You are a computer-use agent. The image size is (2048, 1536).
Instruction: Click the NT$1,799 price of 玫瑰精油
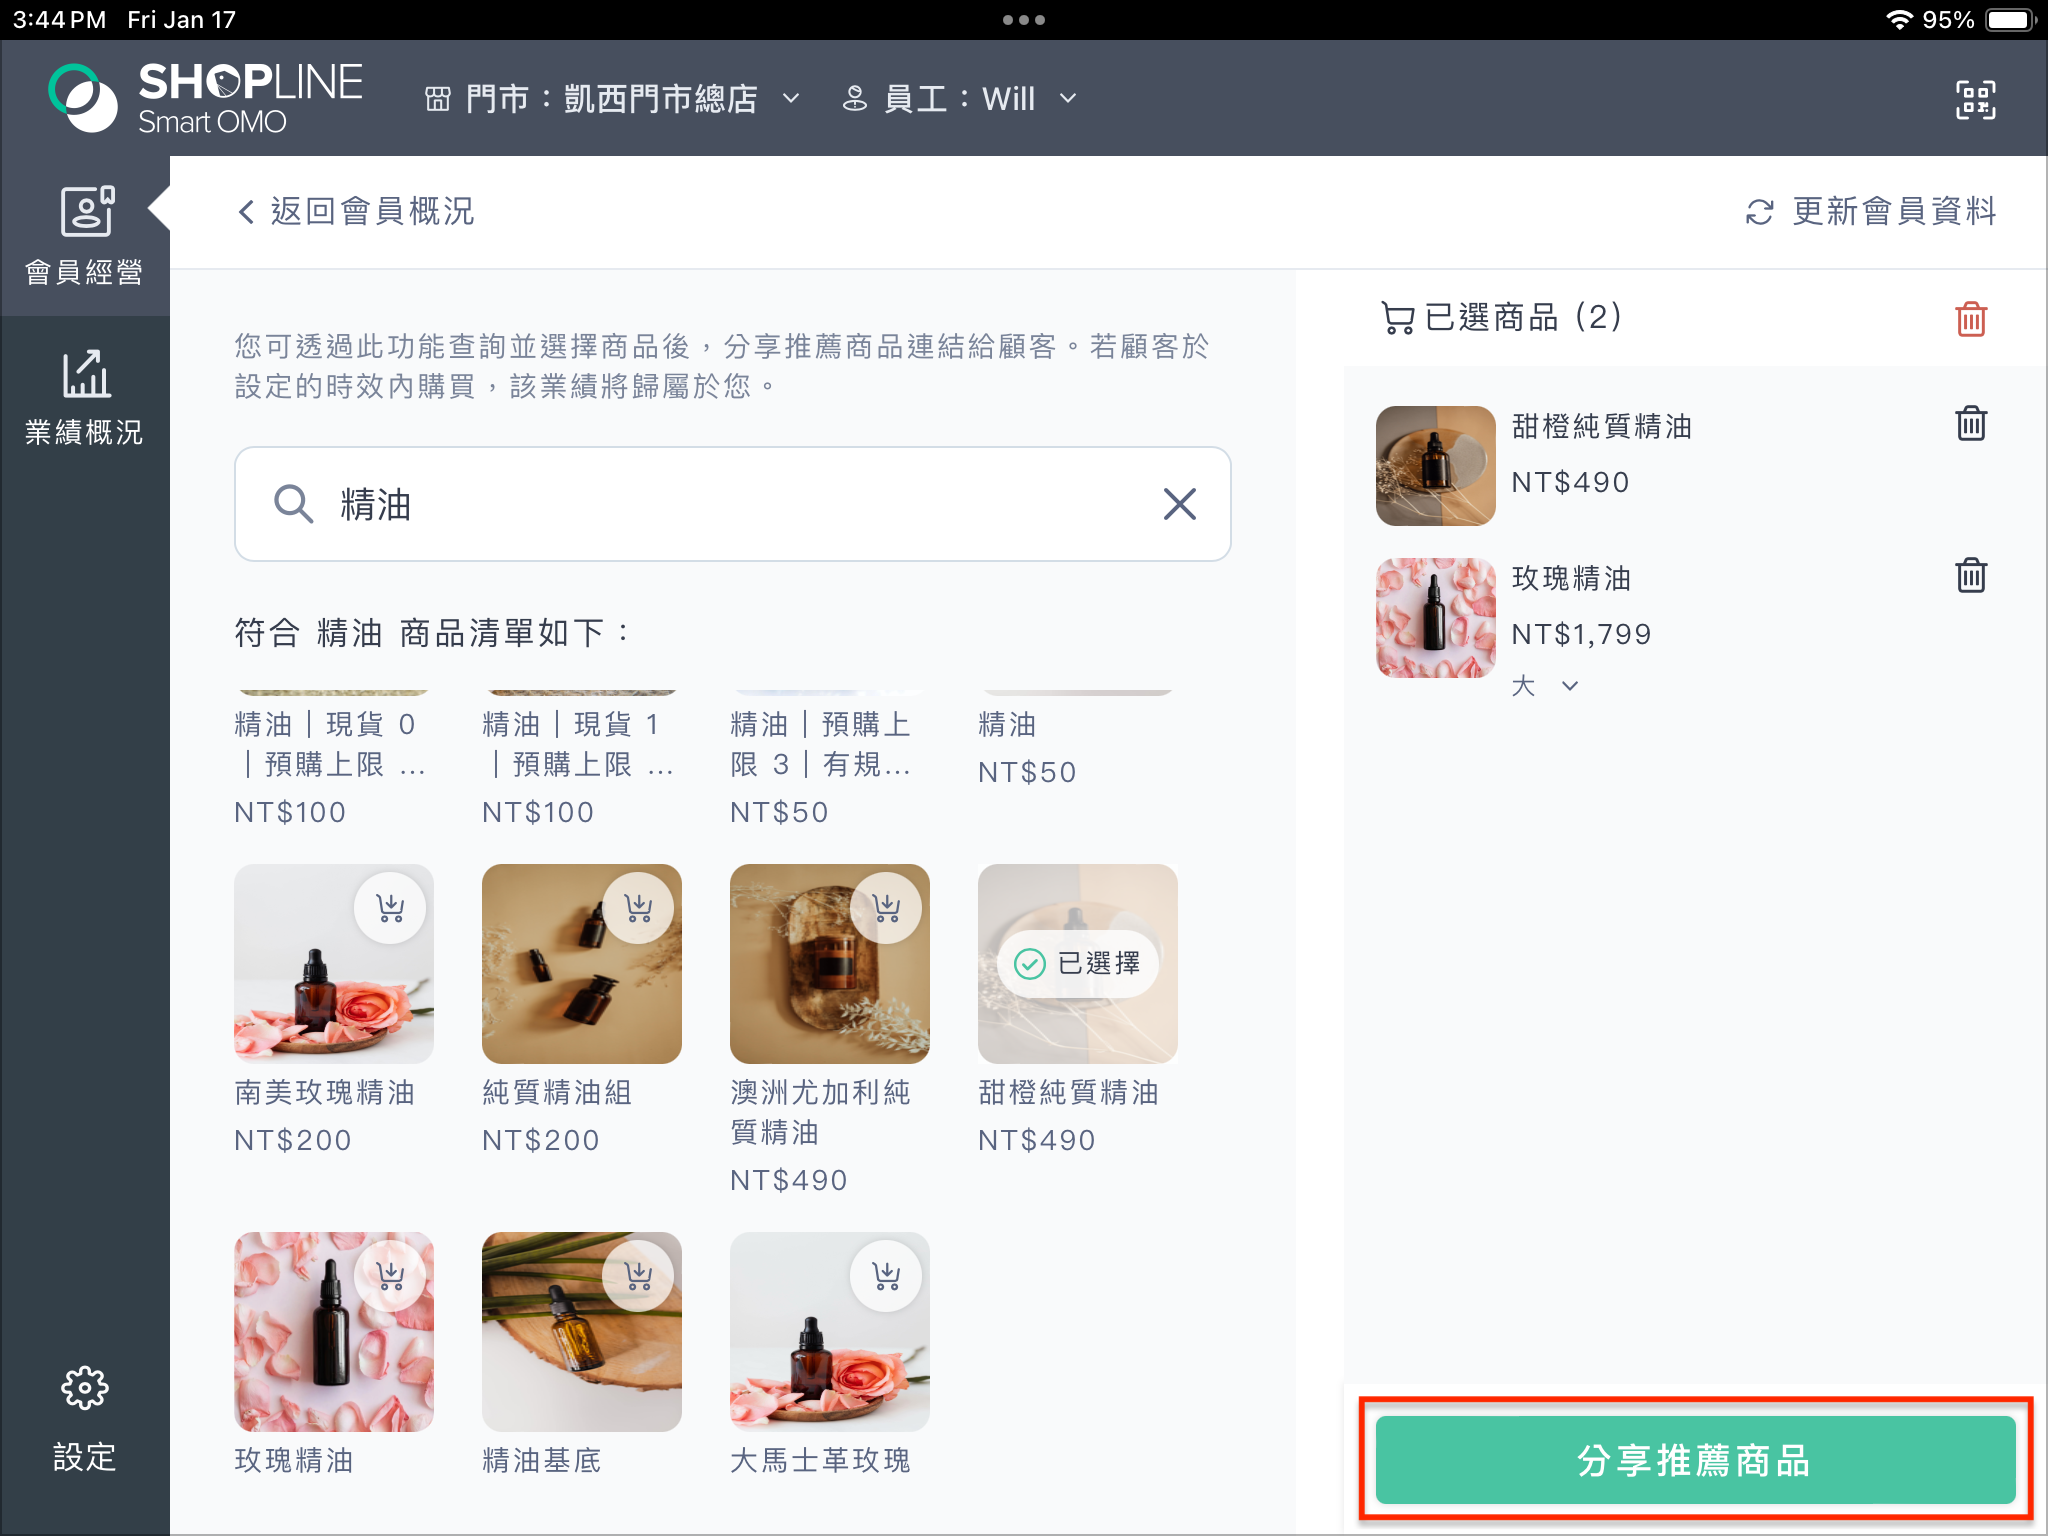click(x=1581, y=634)
